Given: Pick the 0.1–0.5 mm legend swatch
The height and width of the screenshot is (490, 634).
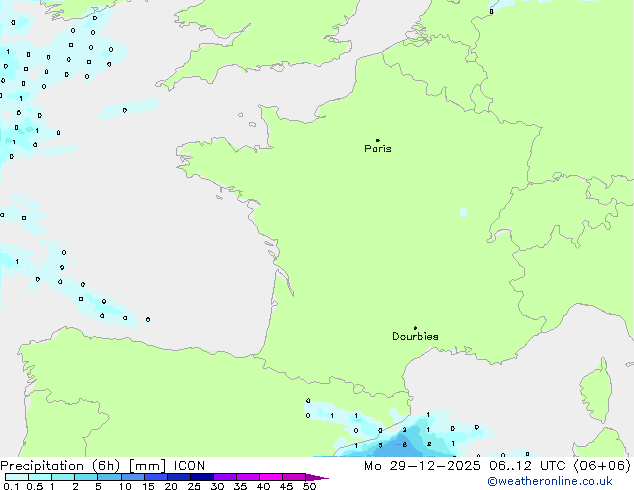Looking at the screenshot, I should click(x=17, y=477).
